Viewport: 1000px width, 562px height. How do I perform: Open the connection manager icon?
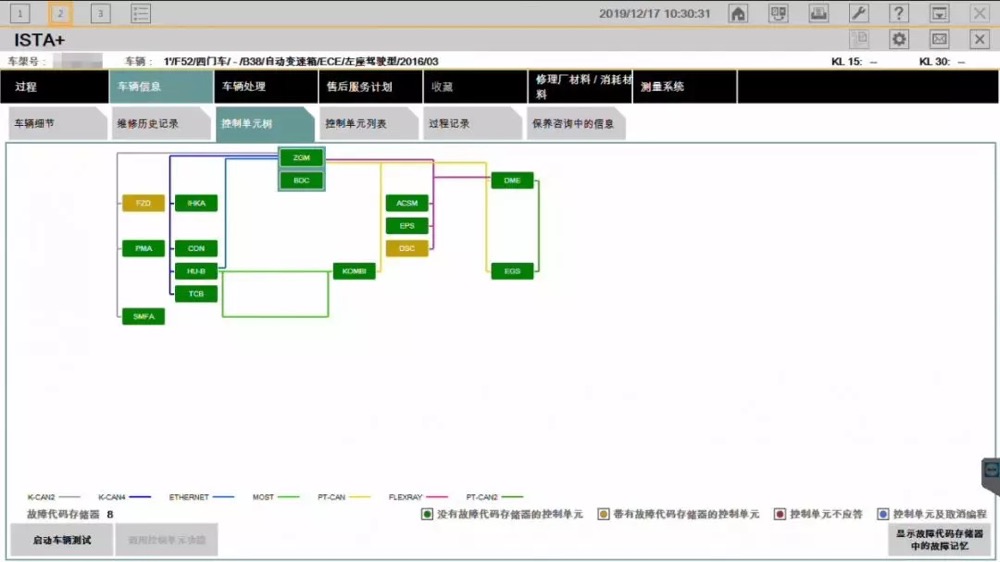point(778,13)
